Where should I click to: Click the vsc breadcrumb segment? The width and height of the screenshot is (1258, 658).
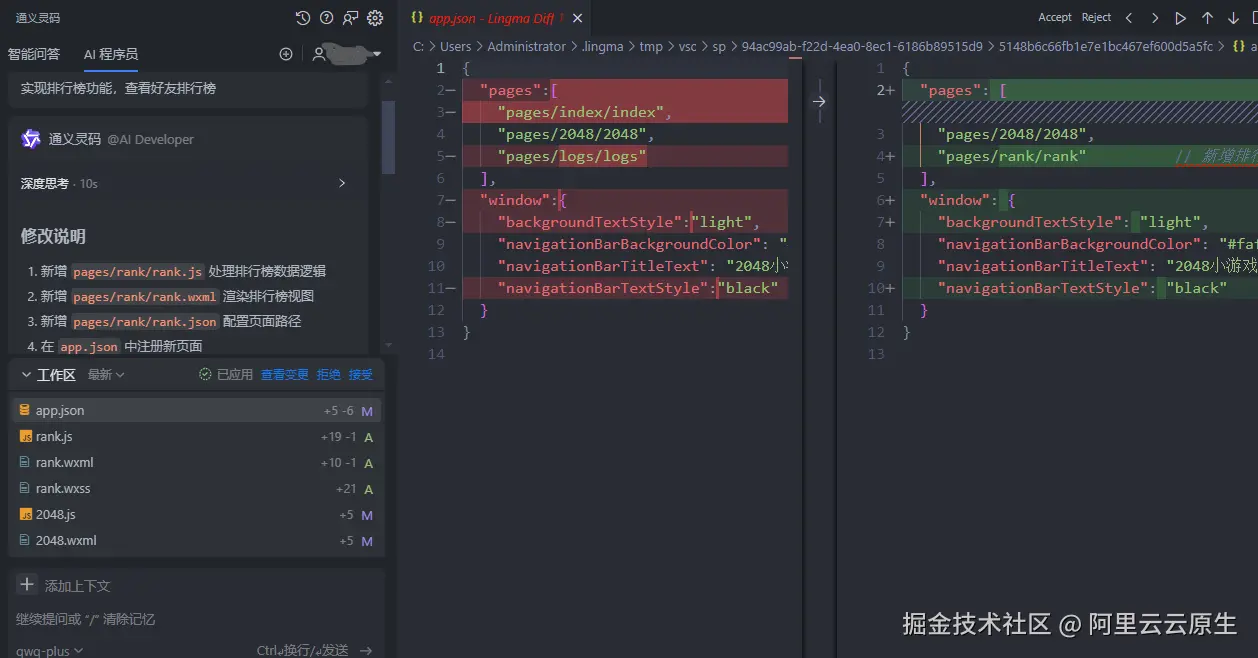(688, 46)
